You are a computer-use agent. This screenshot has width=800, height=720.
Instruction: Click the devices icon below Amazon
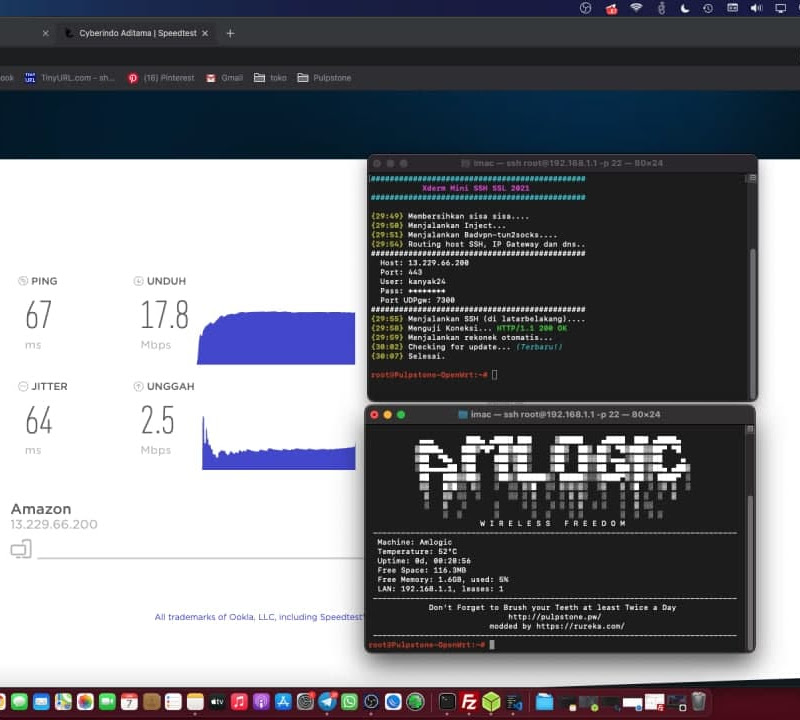coord(21,549)
